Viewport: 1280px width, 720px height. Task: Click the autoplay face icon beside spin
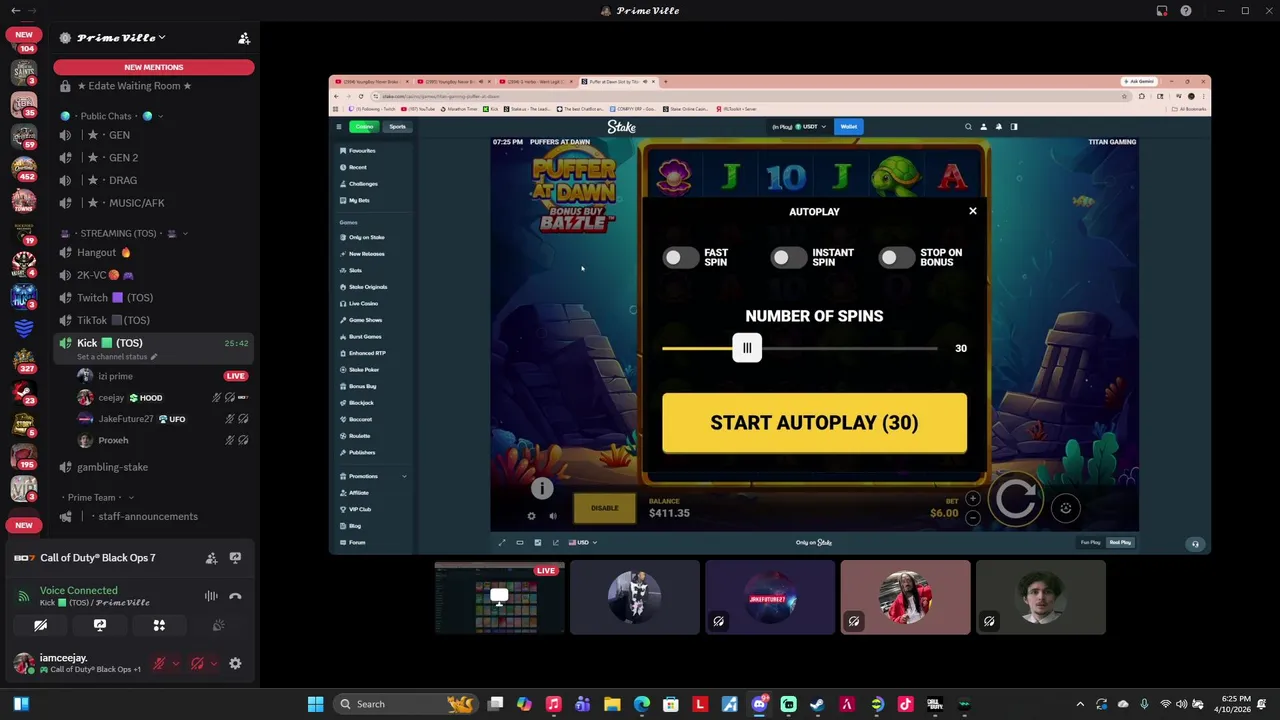pos(1066,508)
